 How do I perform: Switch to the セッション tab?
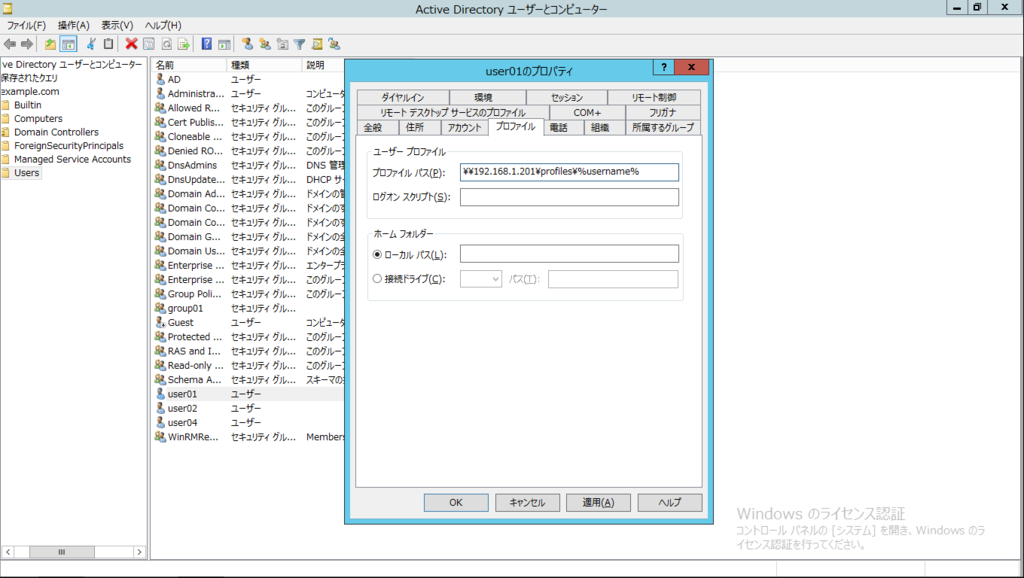pos(566,97)
